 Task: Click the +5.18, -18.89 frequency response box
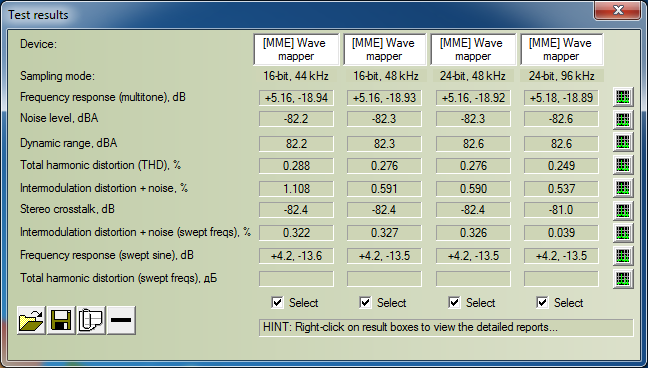561,98
